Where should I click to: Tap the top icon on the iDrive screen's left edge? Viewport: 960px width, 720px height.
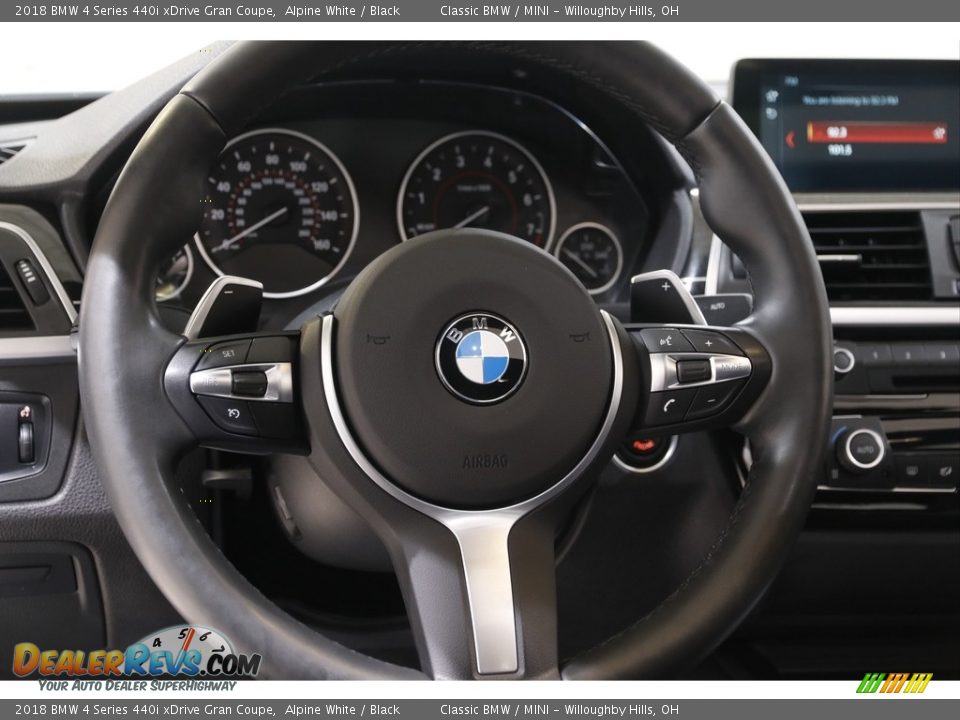[772, 96]
